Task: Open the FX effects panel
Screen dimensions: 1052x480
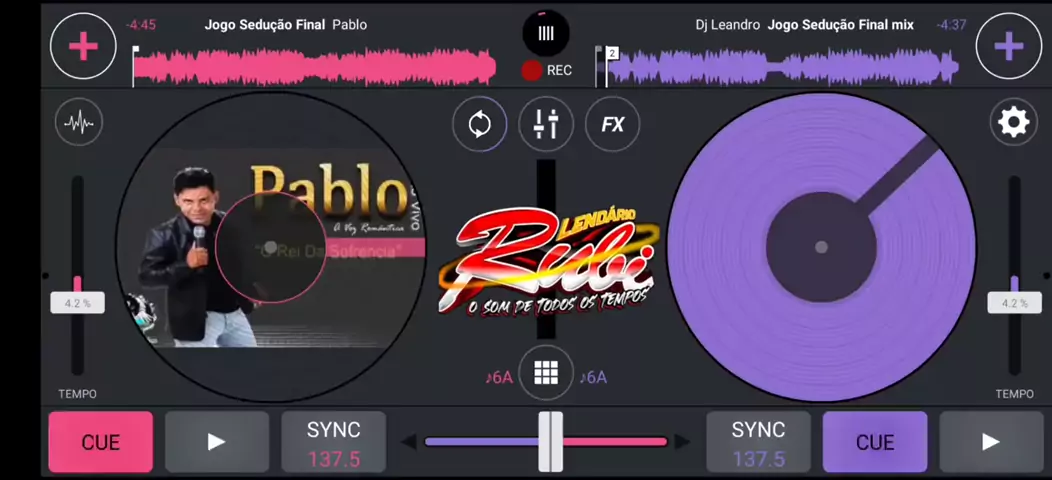Action: (x=612, y=124)
